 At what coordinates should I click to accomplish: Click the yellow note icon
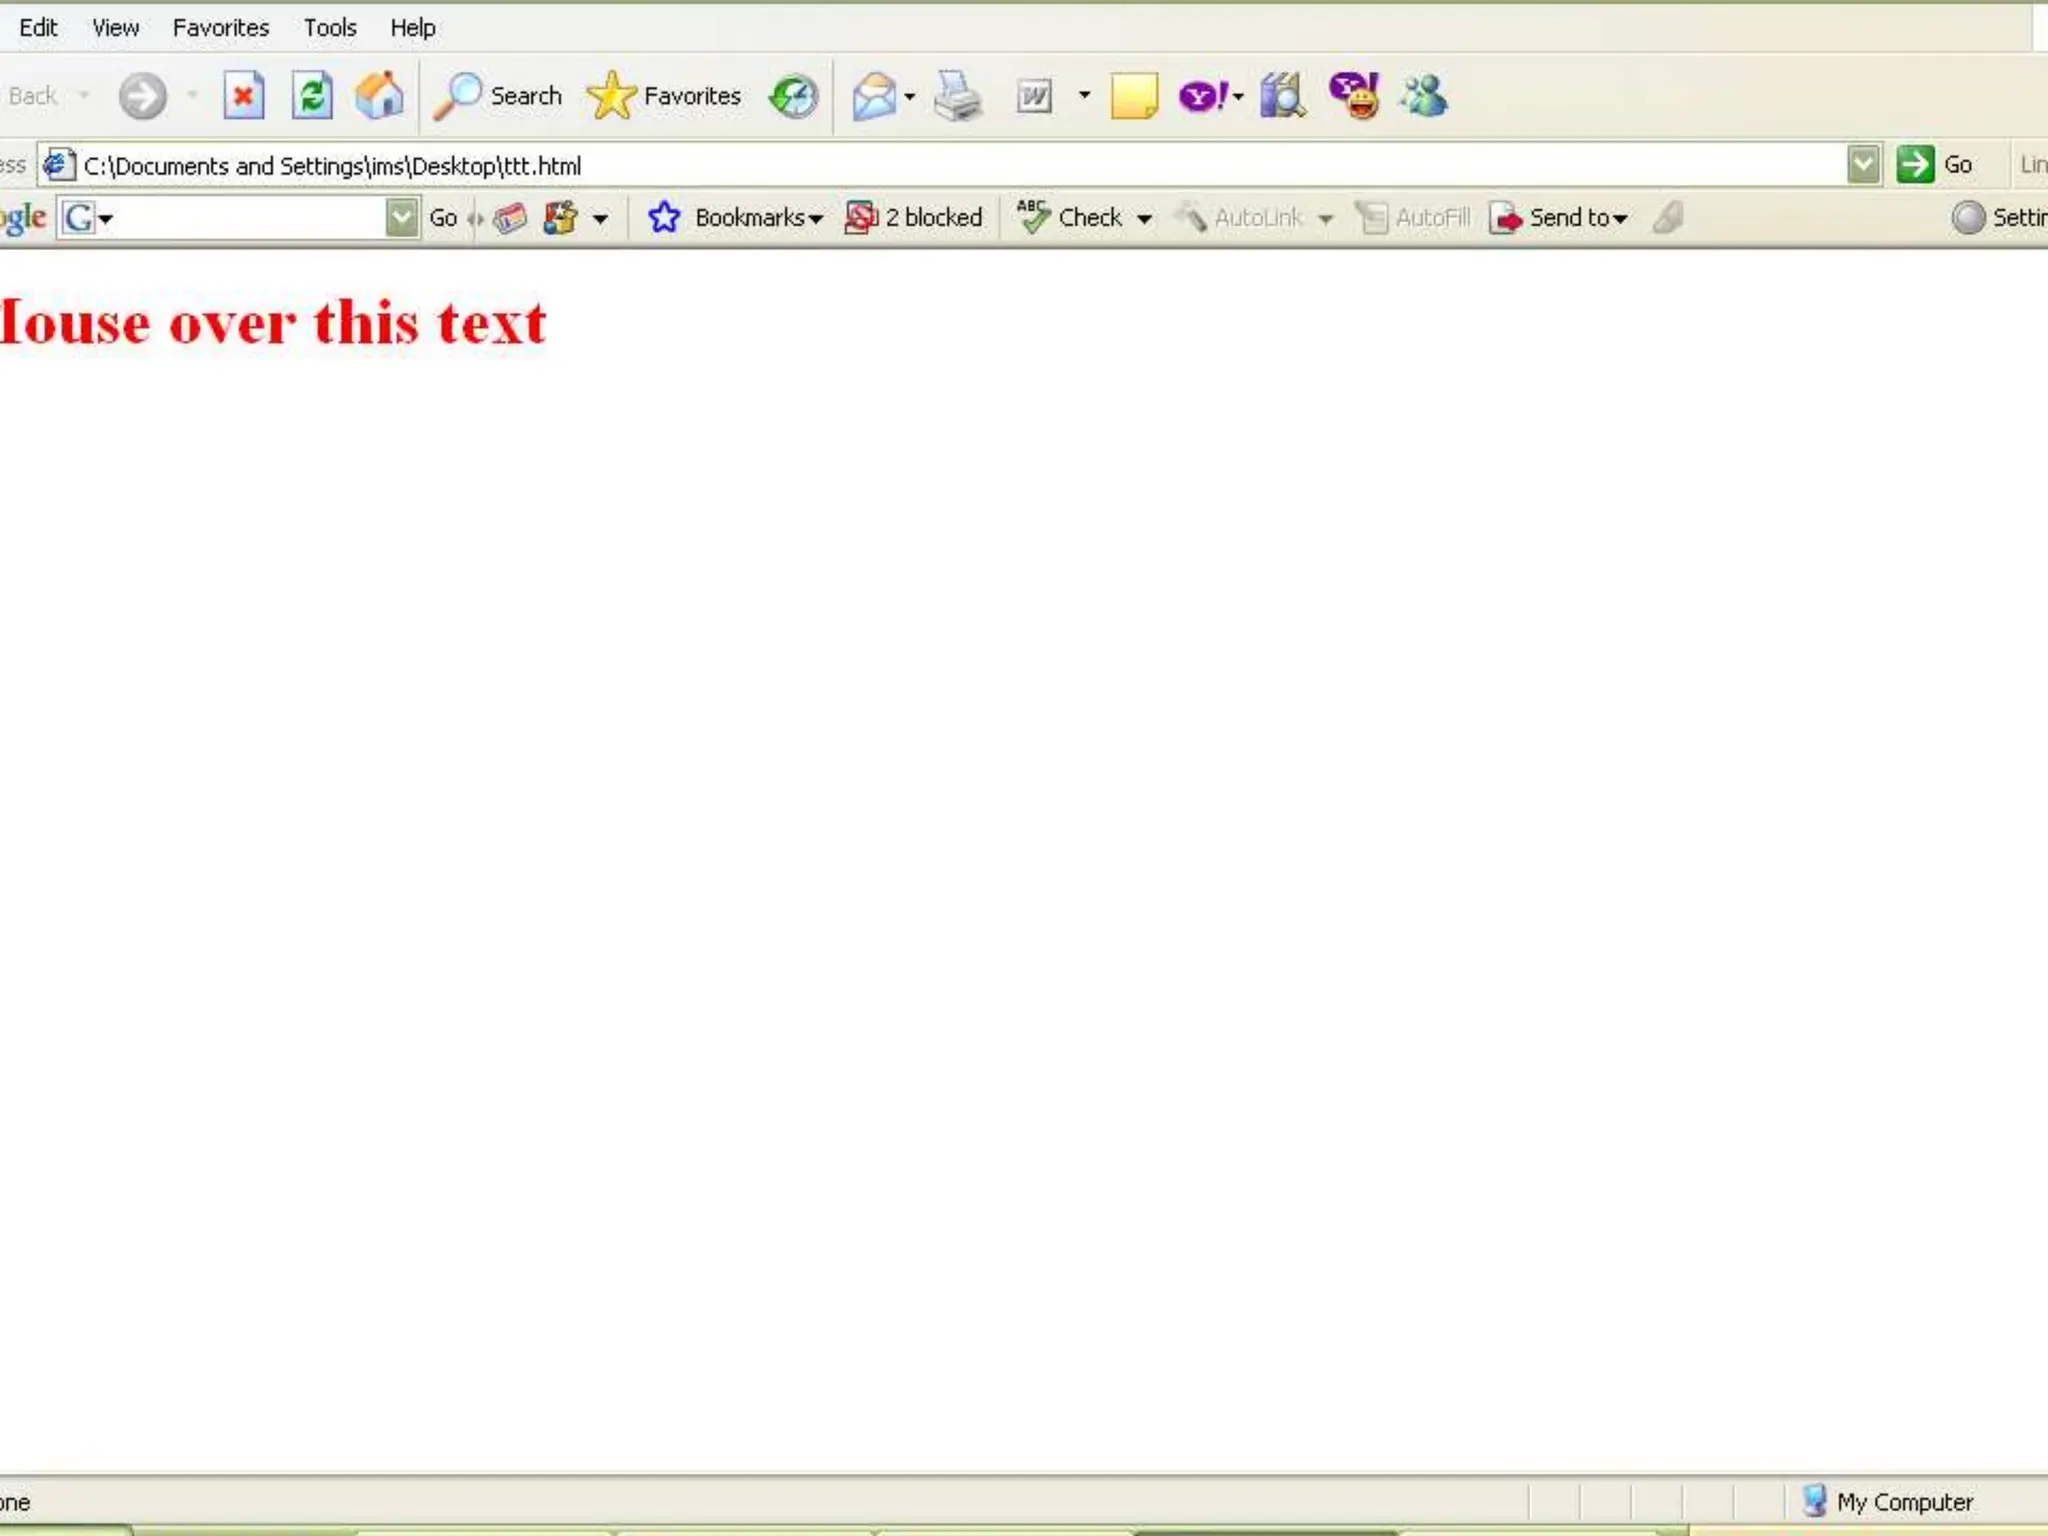1134,97
